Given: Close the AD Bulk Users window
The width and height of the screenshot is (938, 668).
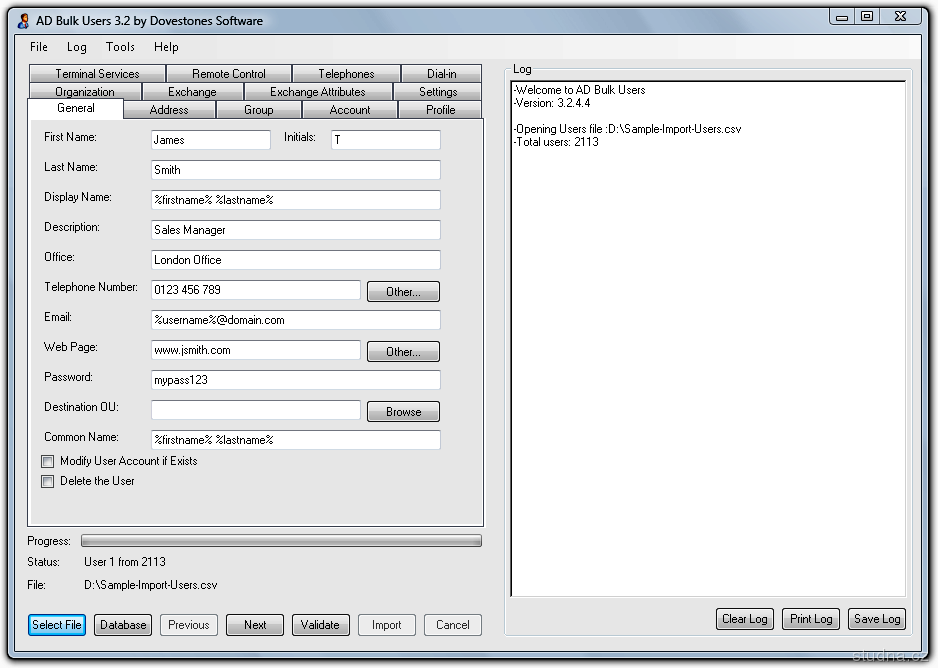Looking at the screenshot, I should click(x=900, y=17).
